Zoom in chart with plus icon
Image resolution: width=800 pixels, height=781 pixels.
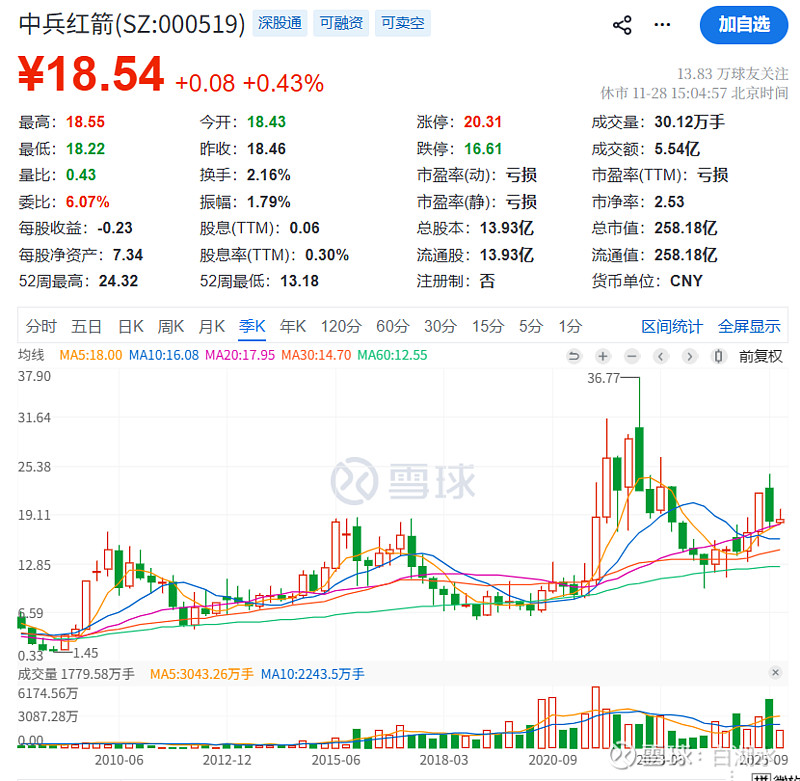pyautogui.click(x=603, y=356)
